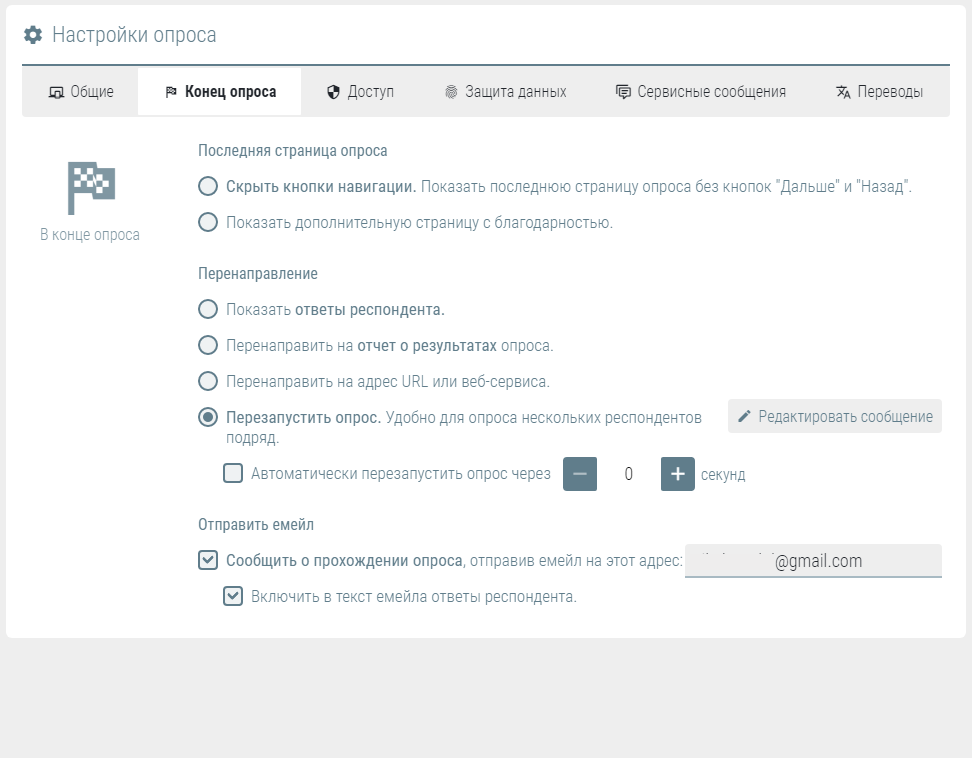Open the Редактировать сообщение button
972x758 pixels.
[834, 416]
